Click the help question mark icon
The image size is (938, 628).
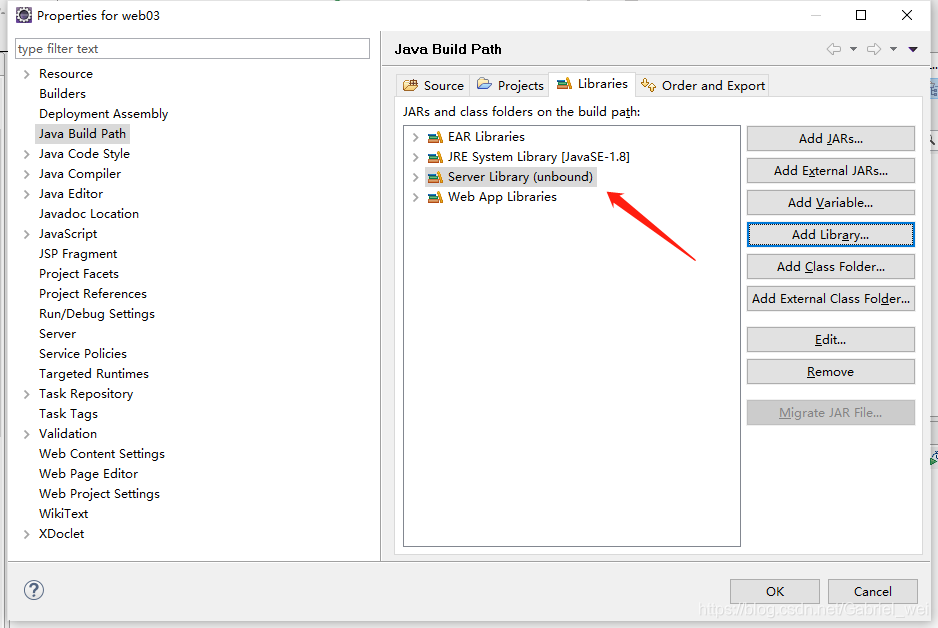point(34,590)
